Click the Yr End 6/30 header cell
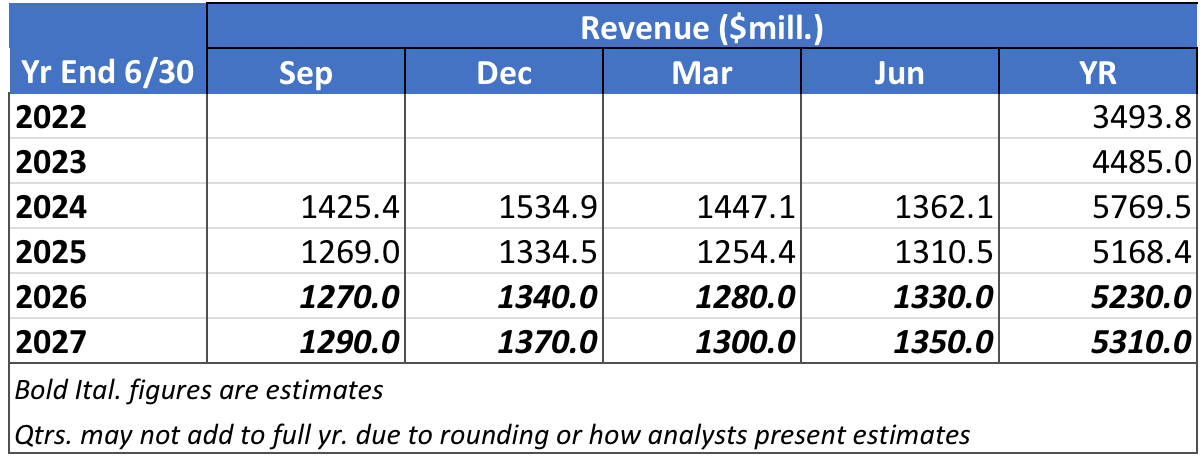This screenshot has width=1202, height=461. tap(107, 72)
